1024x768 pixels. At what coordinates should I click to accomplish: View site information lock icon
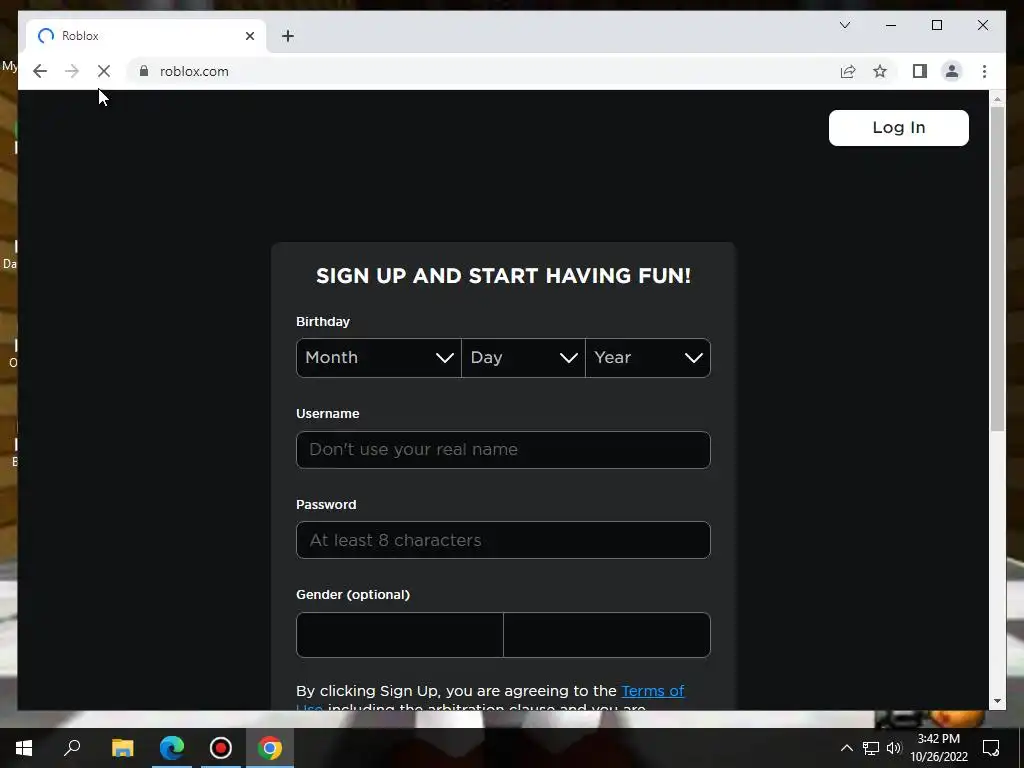click(144, 71)
